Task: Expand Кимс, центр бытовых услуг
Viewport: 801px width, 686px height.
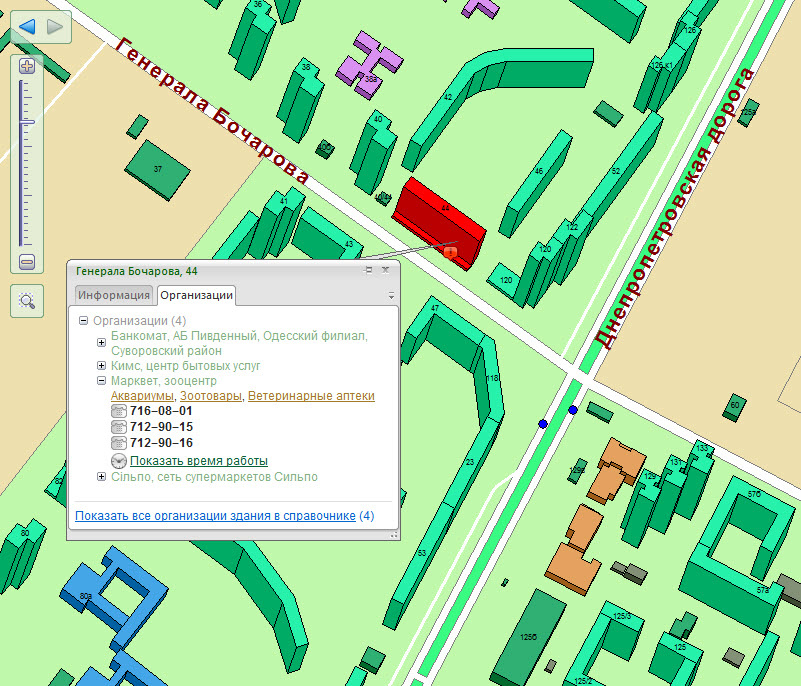Action: [x=102, y=366]
